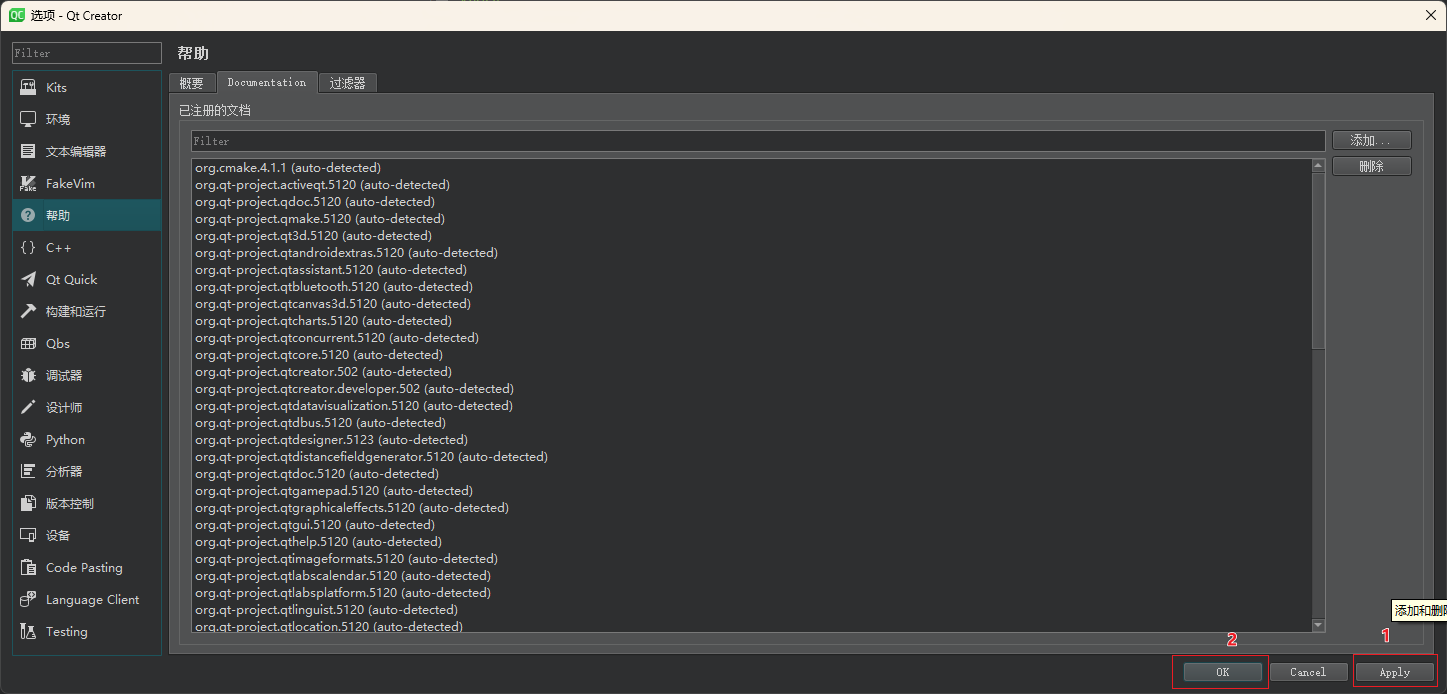Open the C++ braces icon category
The width and height of the screenshot is (1447, 694).
pos(28,248)
